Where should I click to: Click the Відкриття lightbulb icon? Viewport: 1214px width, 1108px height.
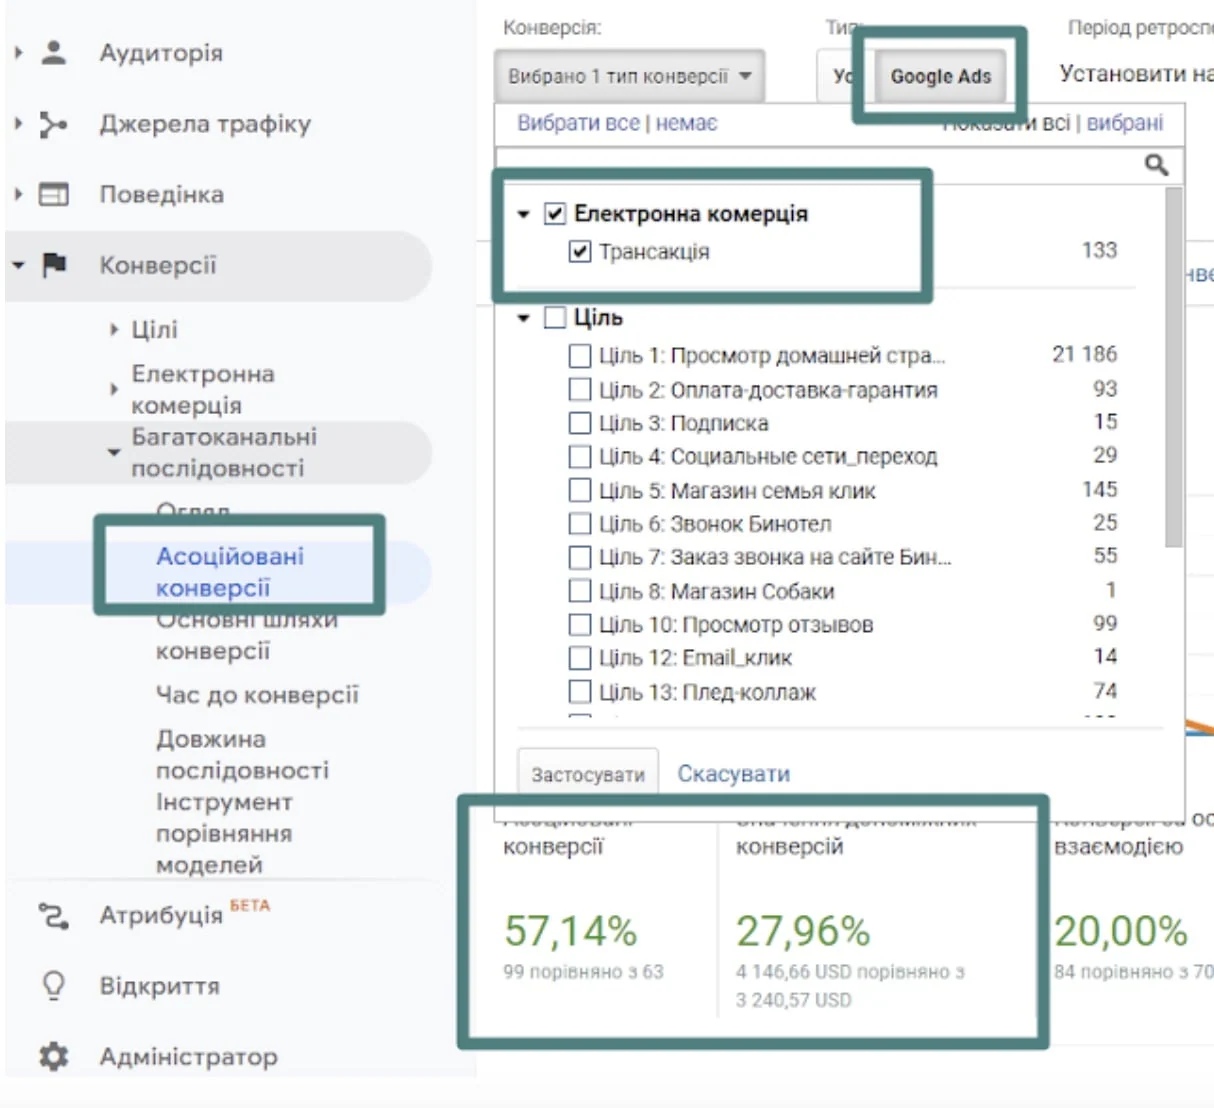[53, 985]
